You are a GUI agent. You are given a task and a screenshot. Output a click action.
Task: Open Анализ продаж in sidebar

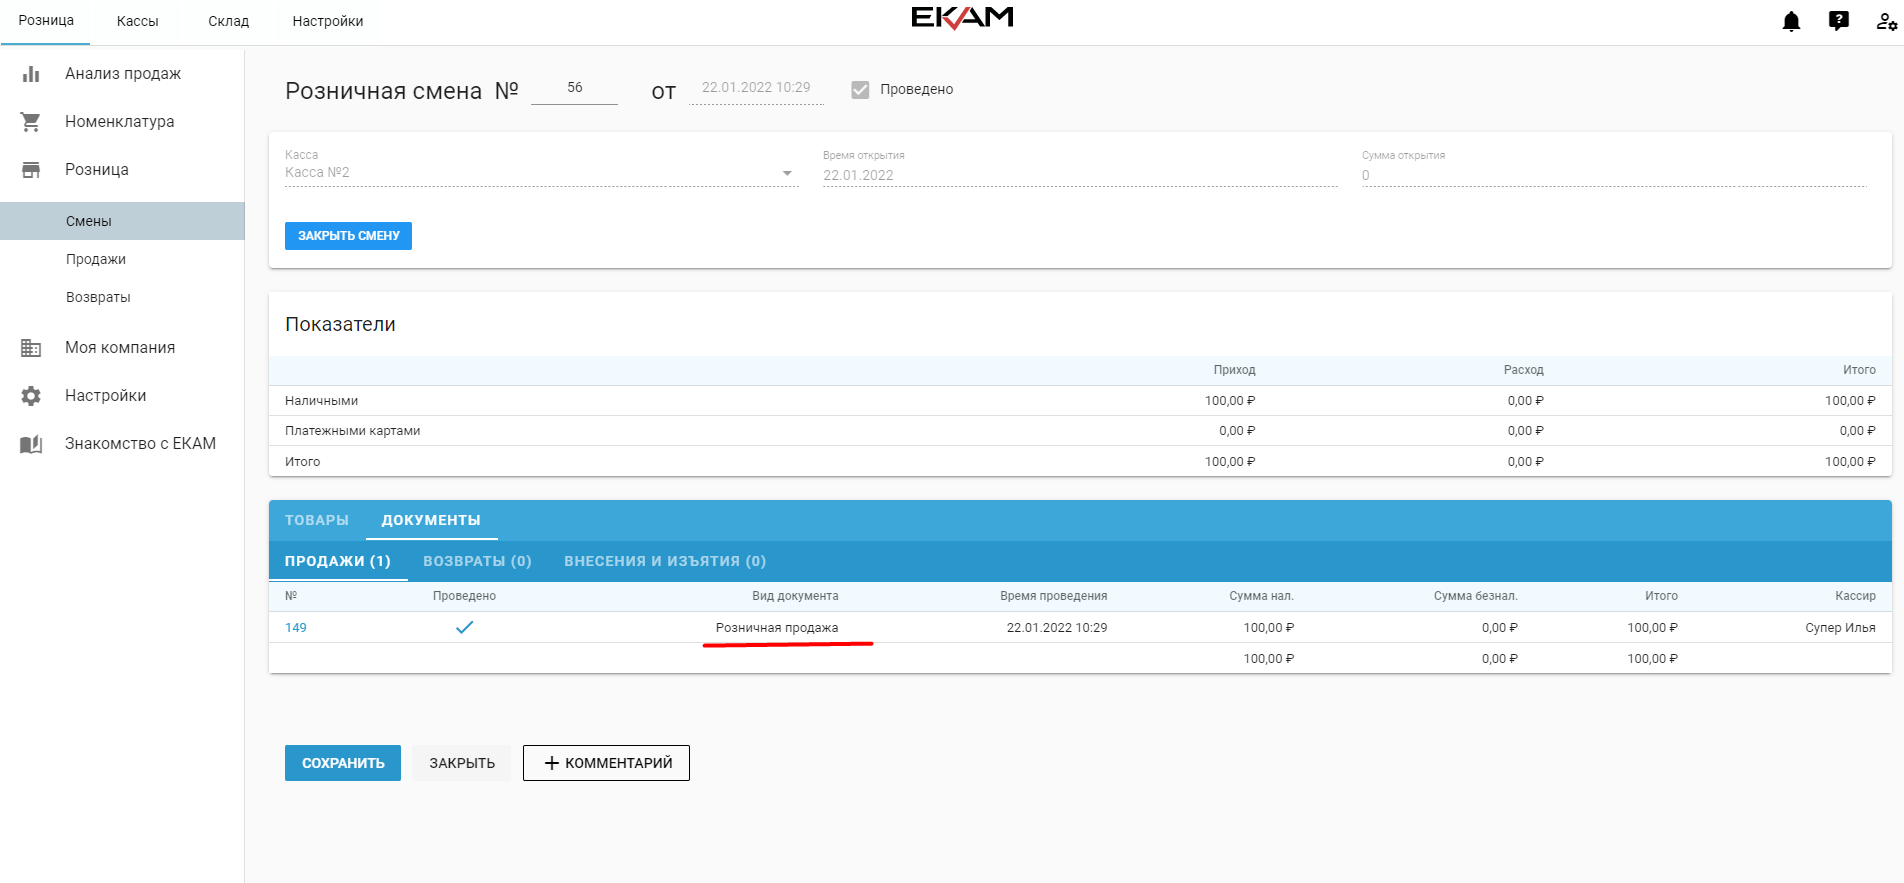tap(123, 74)
